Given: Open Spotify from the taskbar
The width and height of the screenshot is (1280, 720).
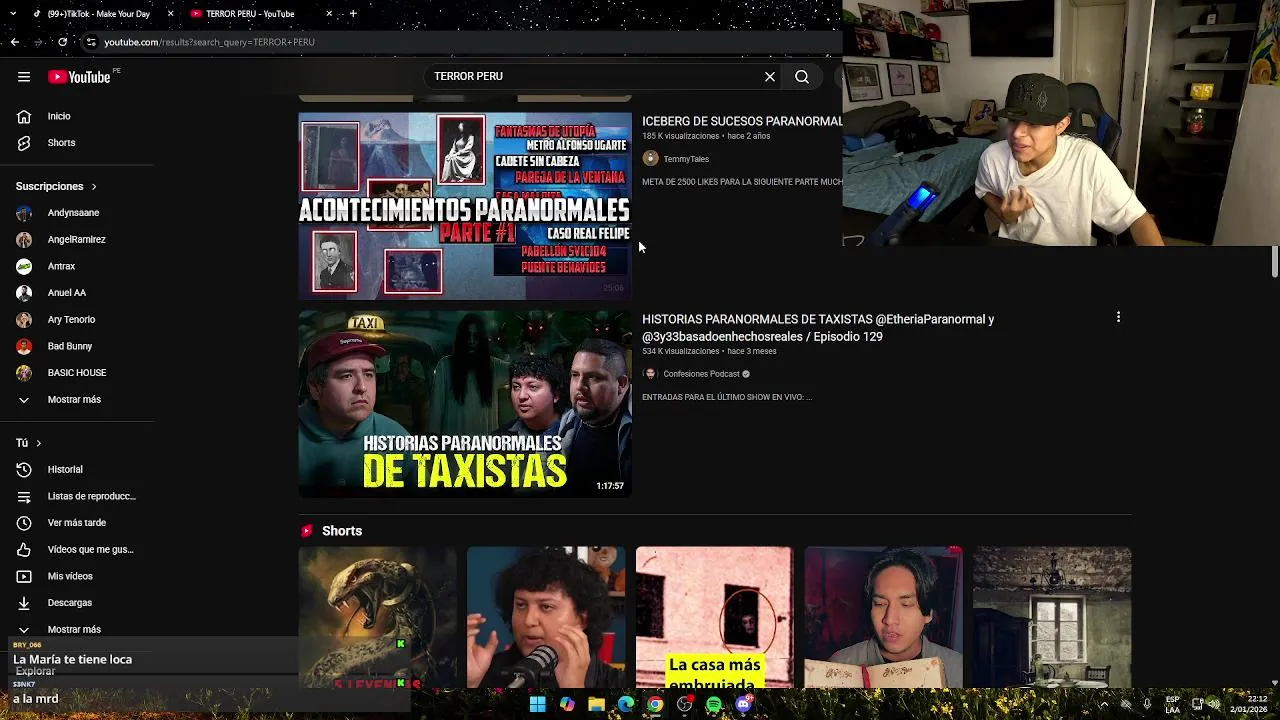Looking at the screenshot, I should click(714, 705).
